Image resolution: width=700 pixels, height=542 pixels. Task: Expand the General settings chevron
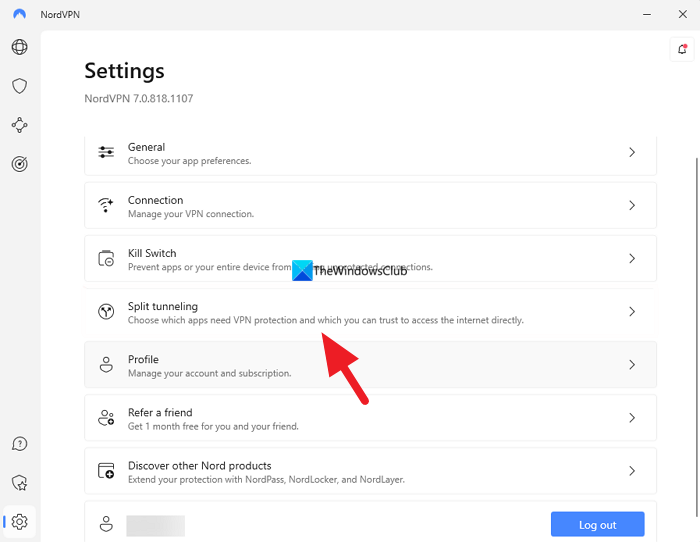pyautogui.click(x=632, y=153)
